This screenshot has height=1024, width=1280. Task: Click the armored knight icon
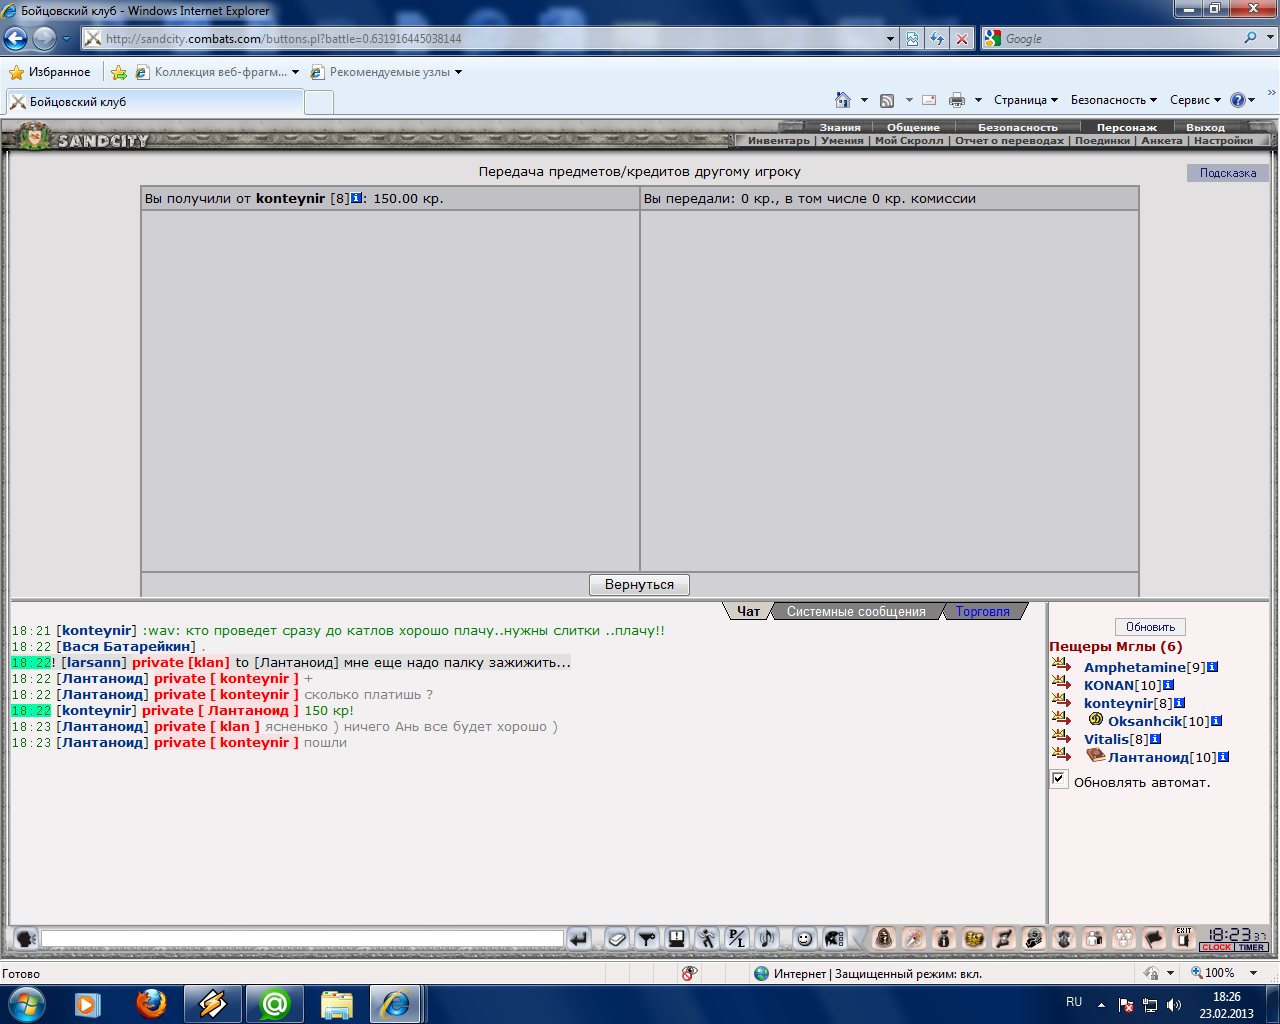point(1064,938)
